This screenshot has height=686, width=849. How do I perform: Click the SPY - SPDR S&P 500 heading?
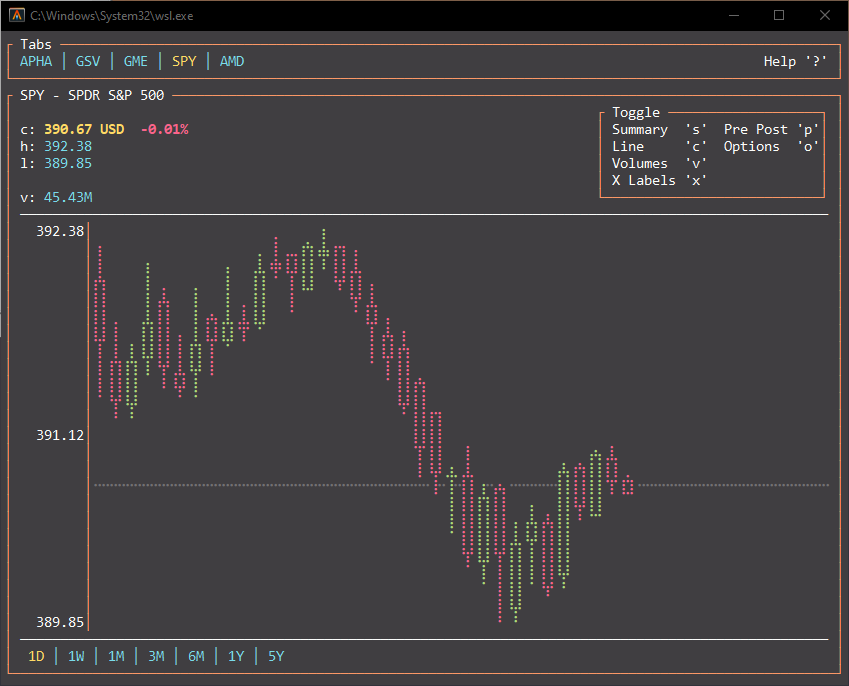point(92,95)
